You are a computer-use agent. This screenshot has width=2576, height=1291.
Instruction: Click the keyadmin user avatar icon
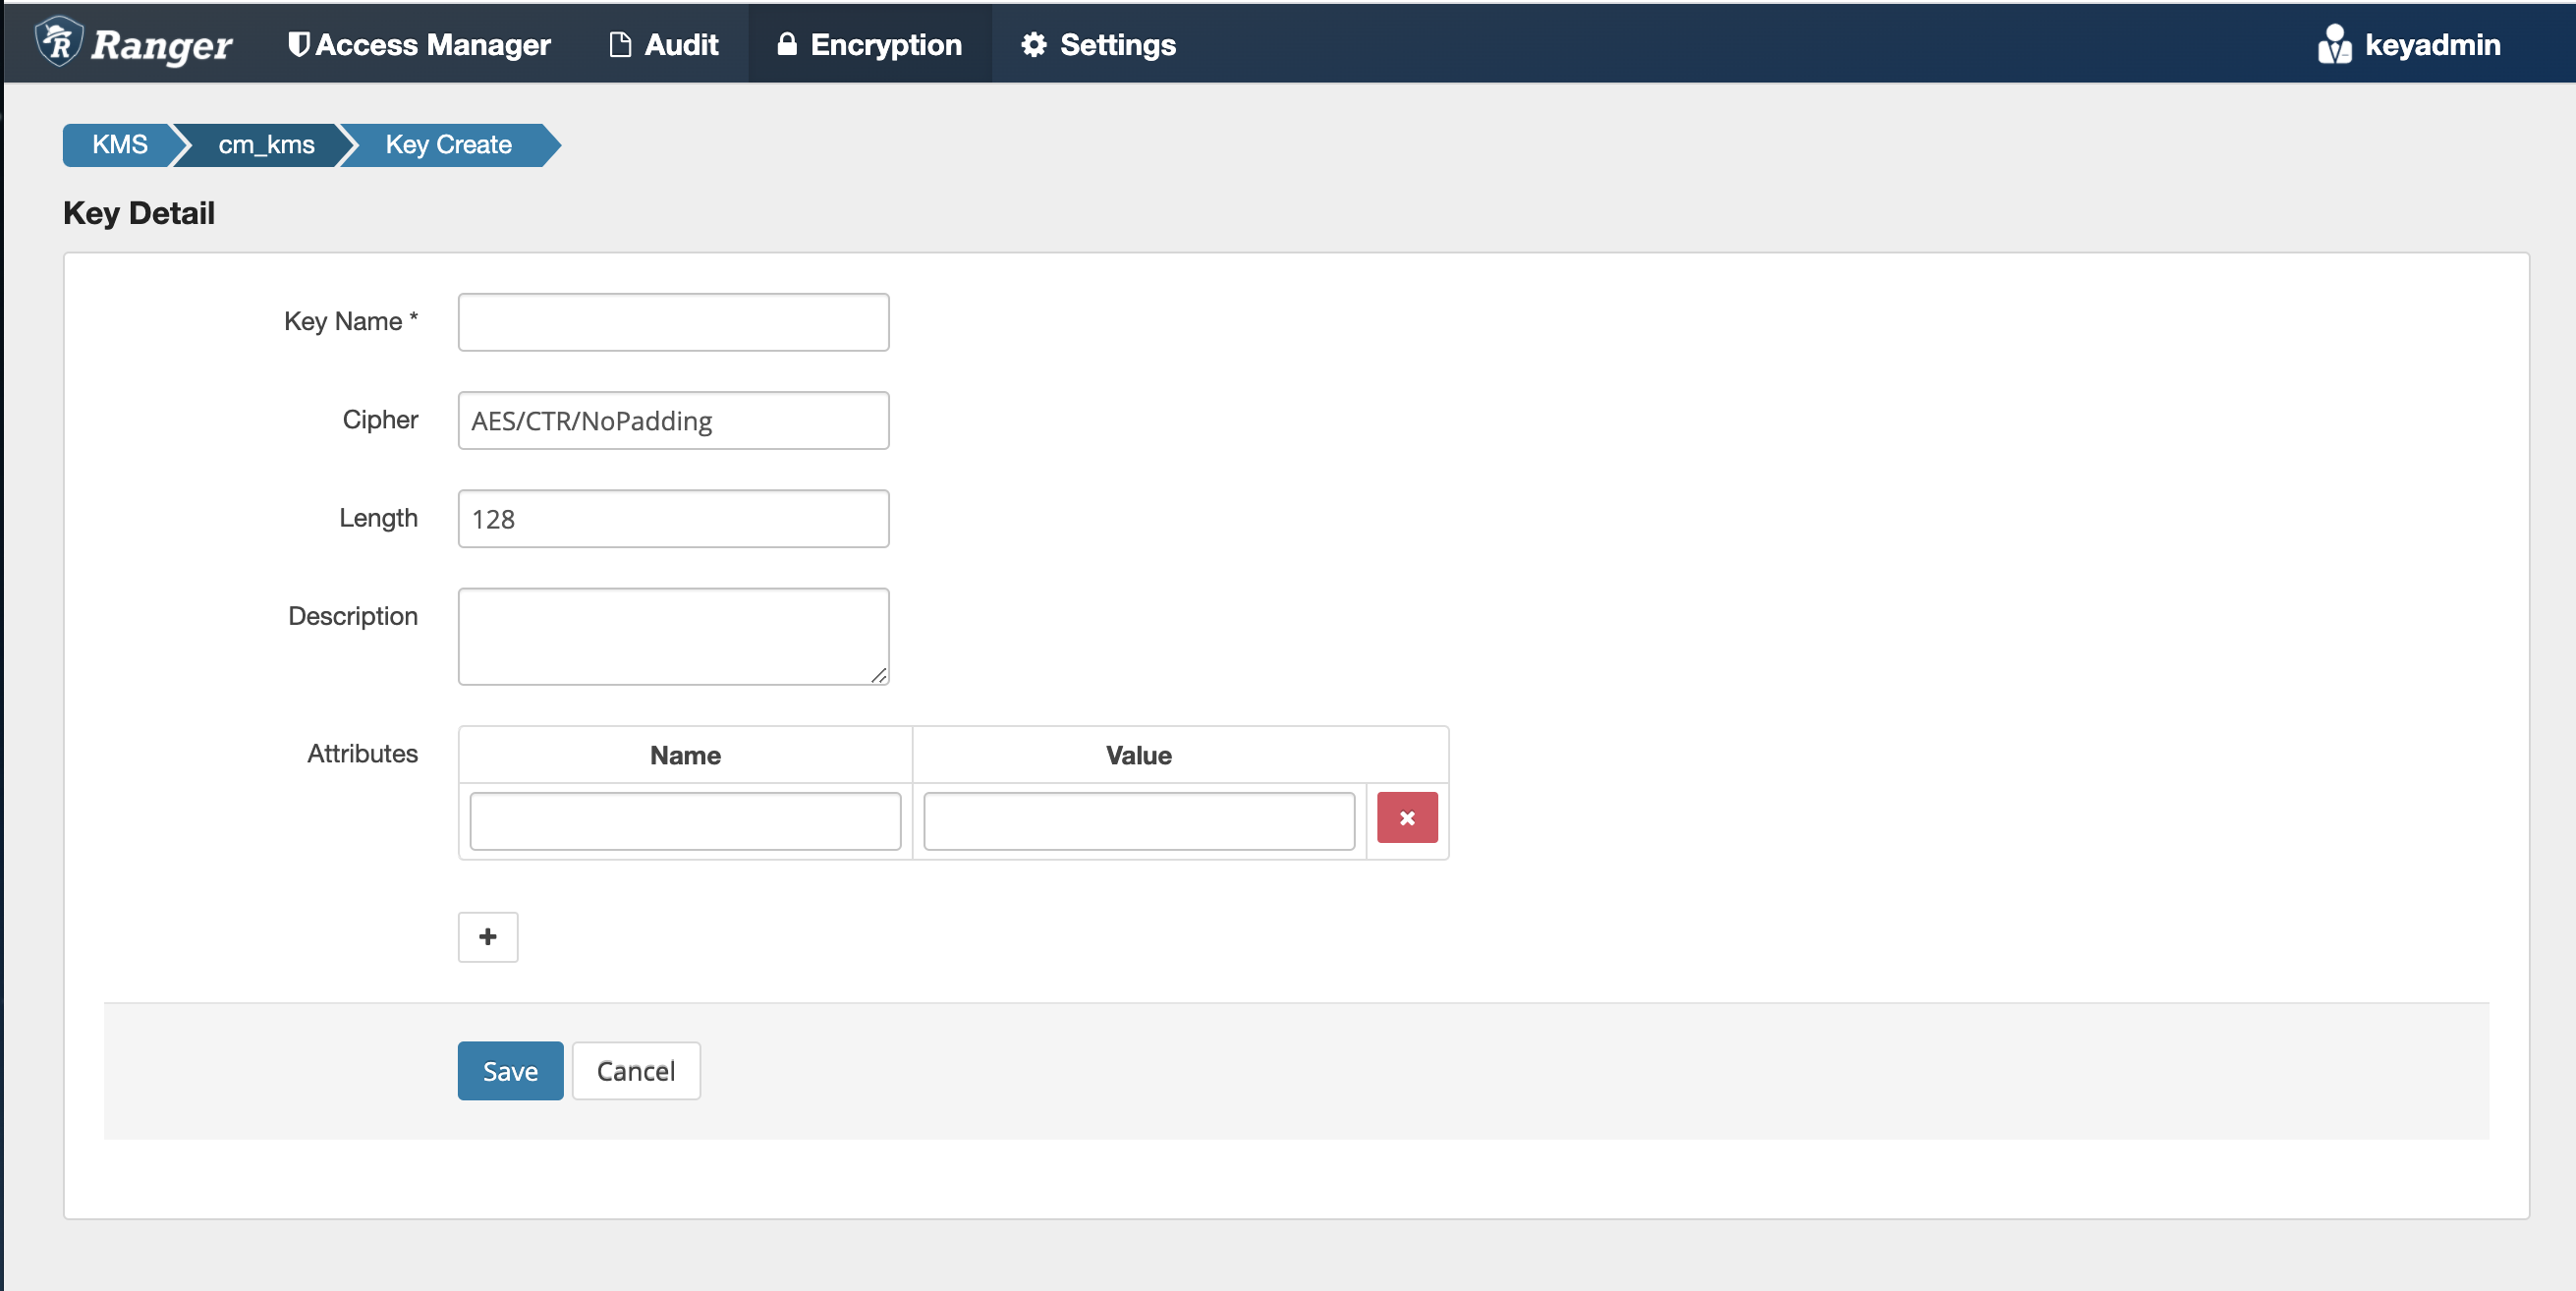(x=2334, y=45)
